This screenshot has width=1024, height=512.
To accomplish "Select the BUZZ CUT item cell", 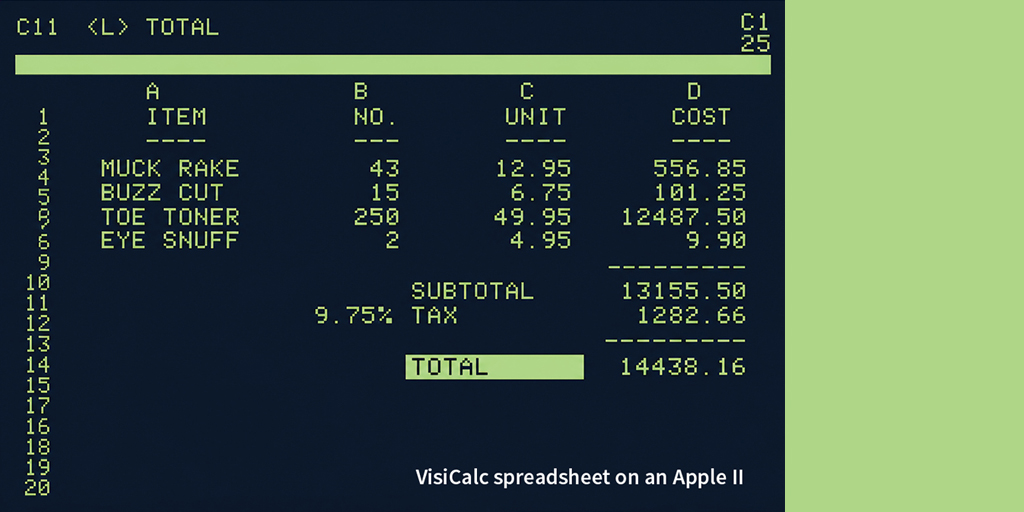I will [162, 193].
